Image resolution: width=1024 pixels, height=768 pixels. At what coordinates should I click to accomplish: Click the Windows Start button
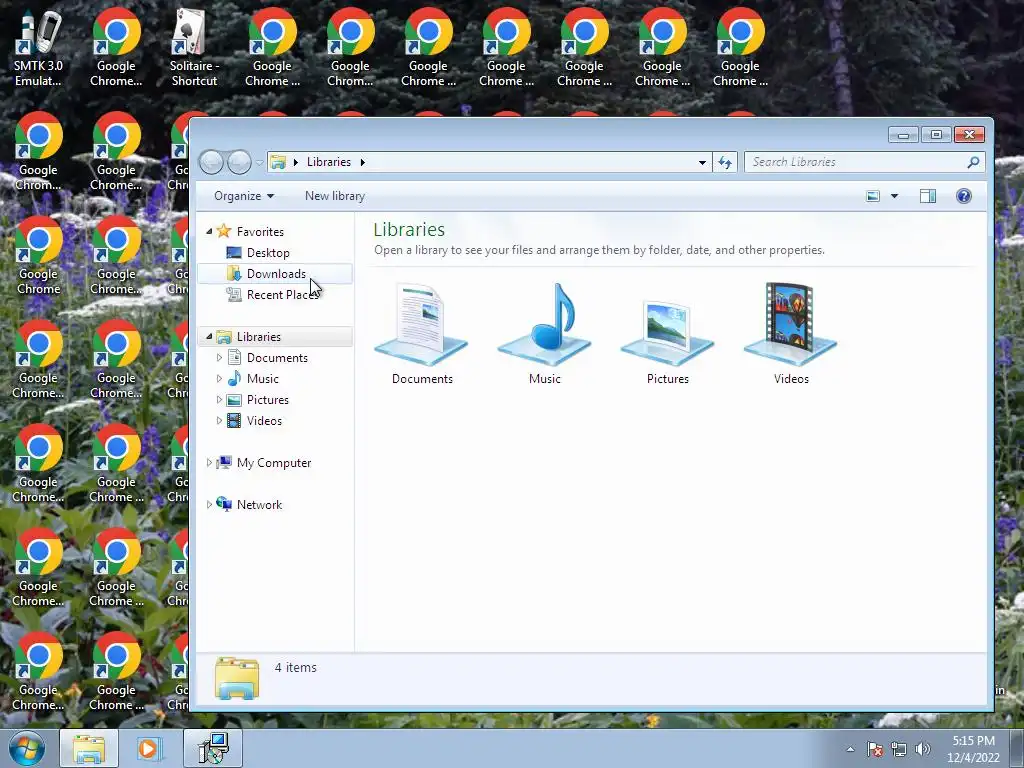pos(27,748)
